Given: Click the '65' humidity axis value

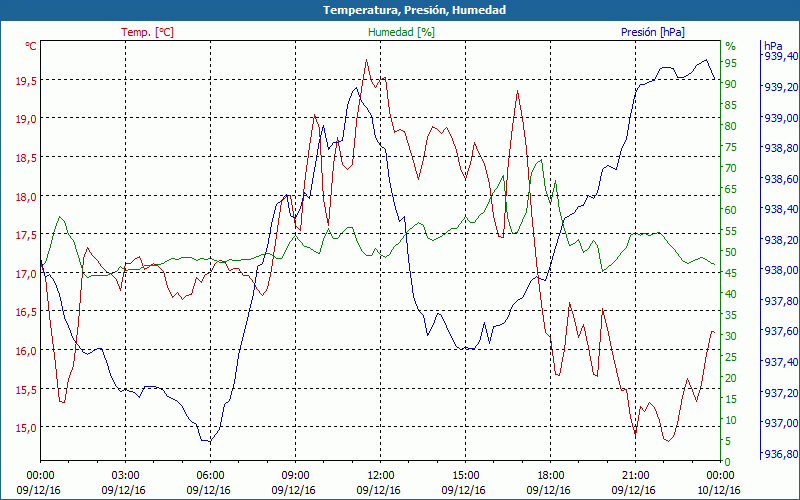Looking at the screenshot, I should coord(731,189).
